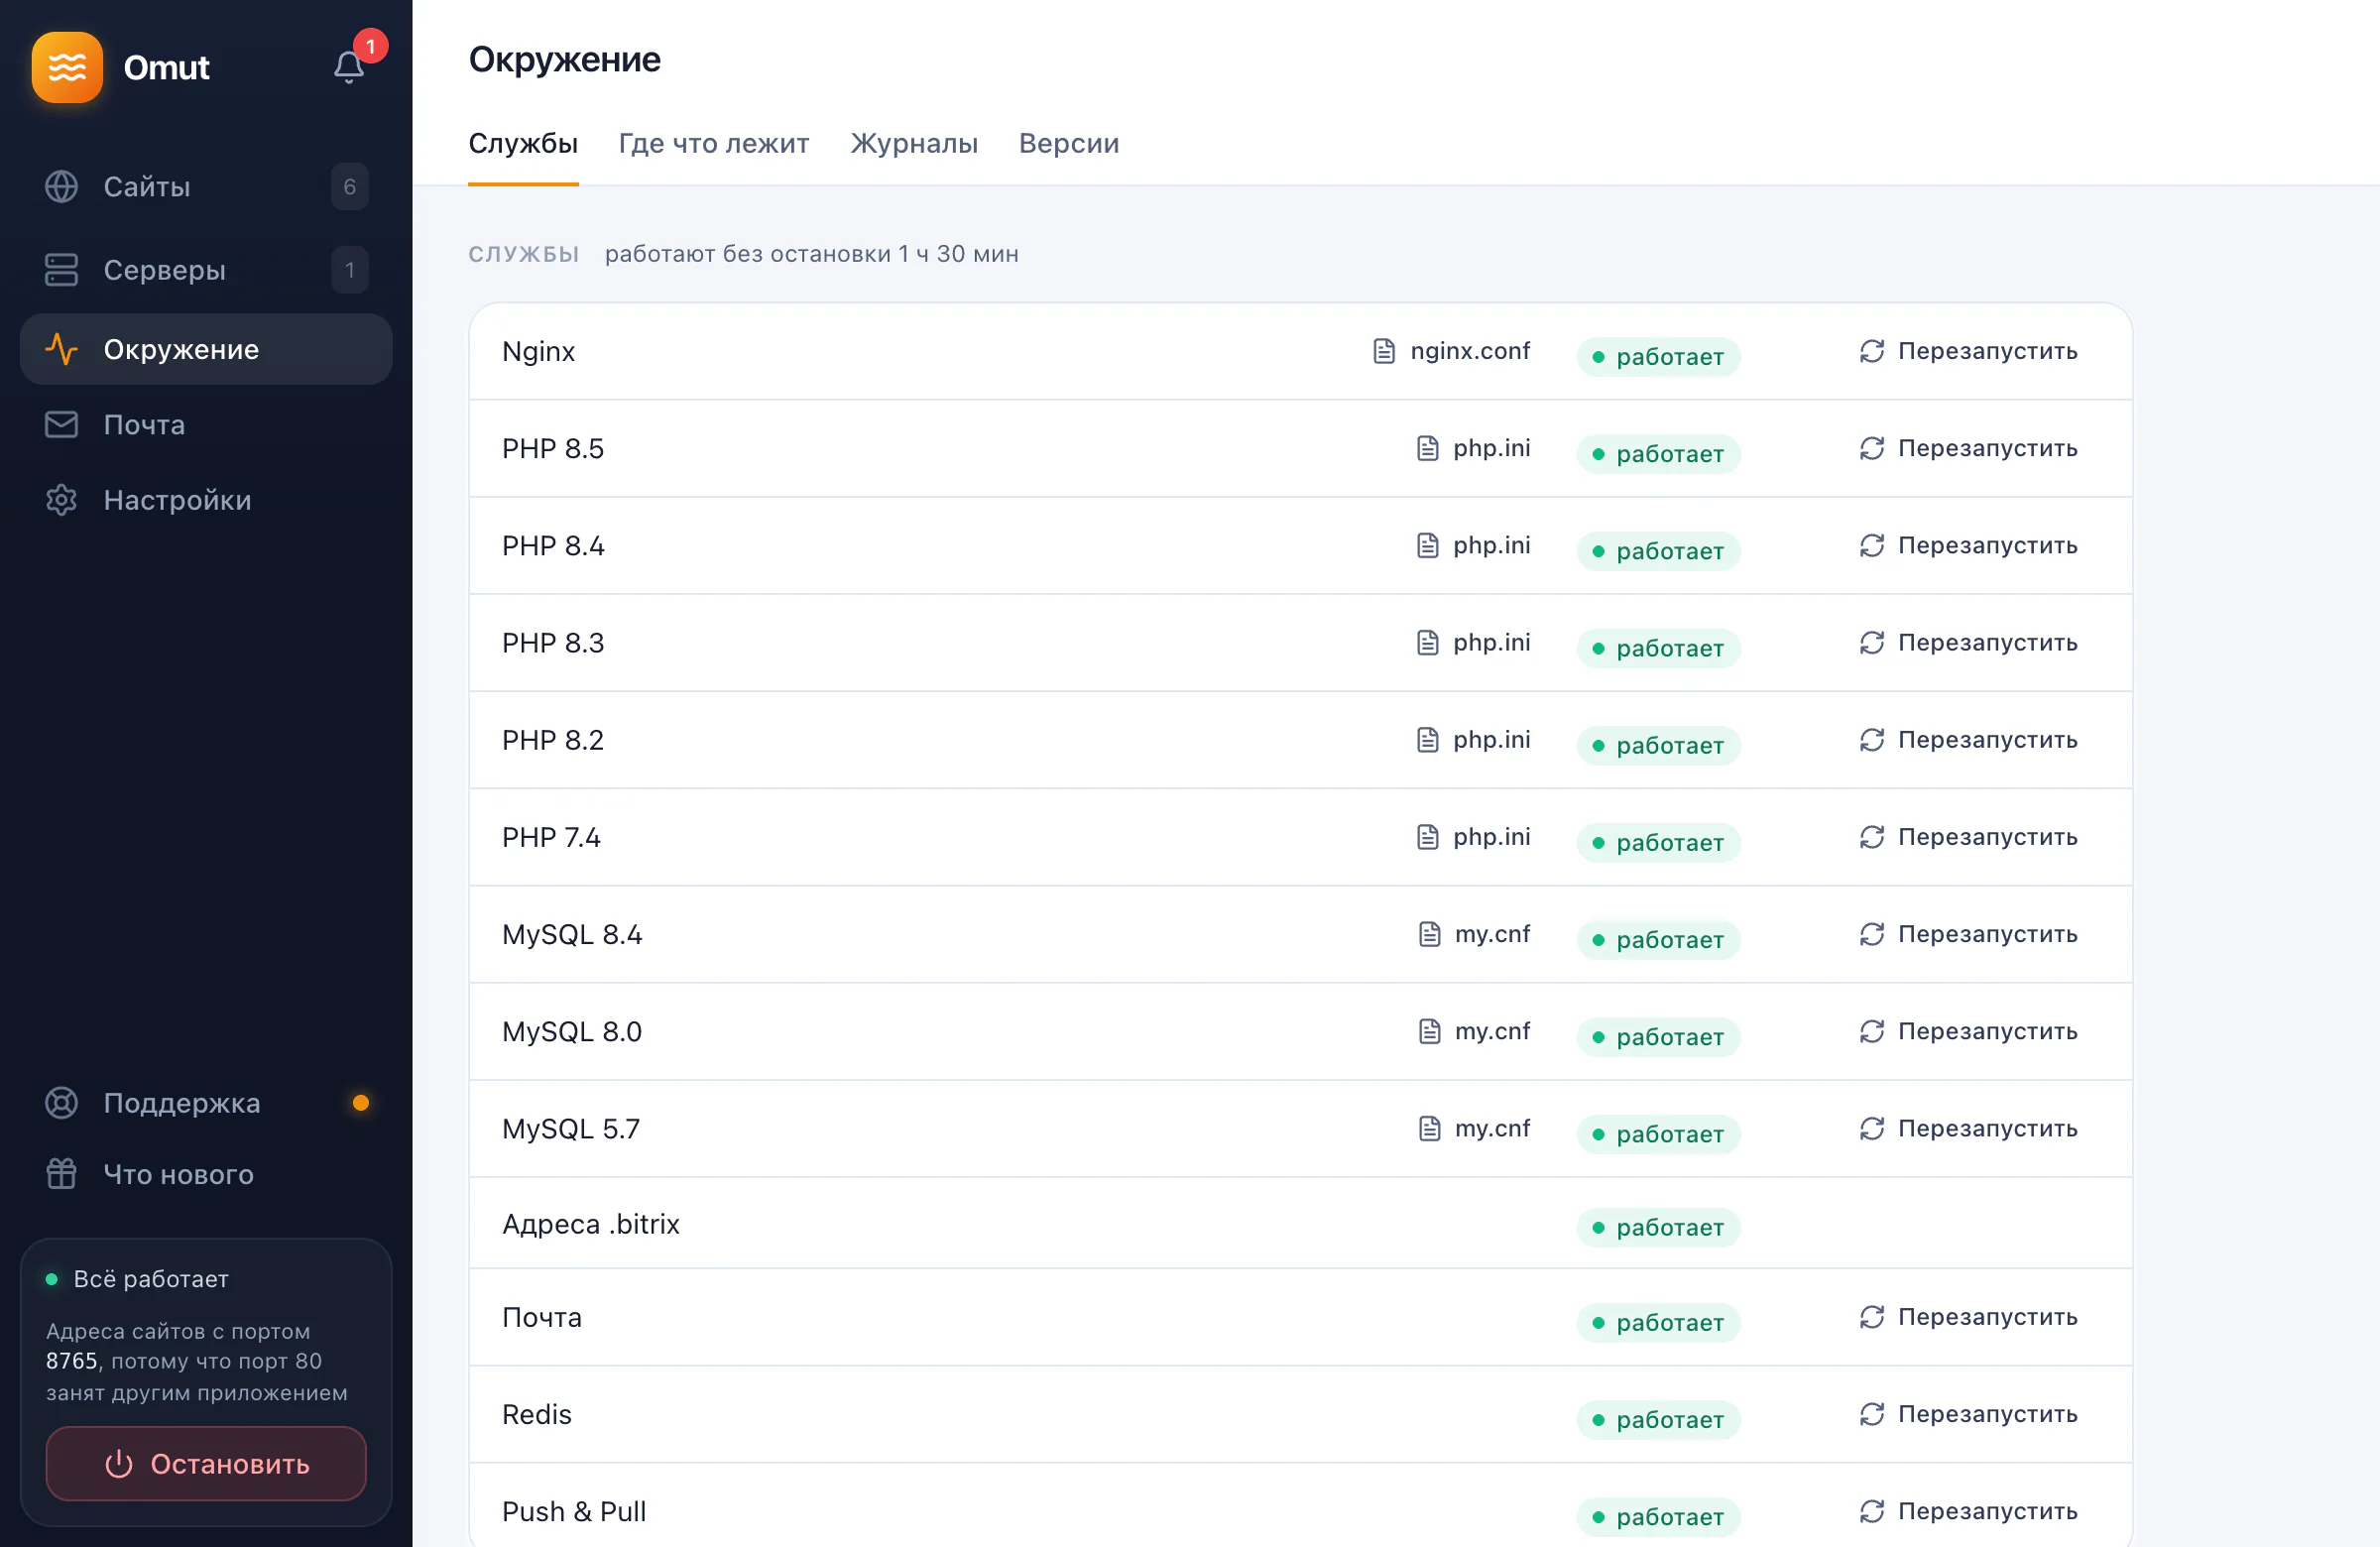2380x1547 pixels.
Task: Click the Адреса .bitrix row name
Action: (x=591, y=1224)
